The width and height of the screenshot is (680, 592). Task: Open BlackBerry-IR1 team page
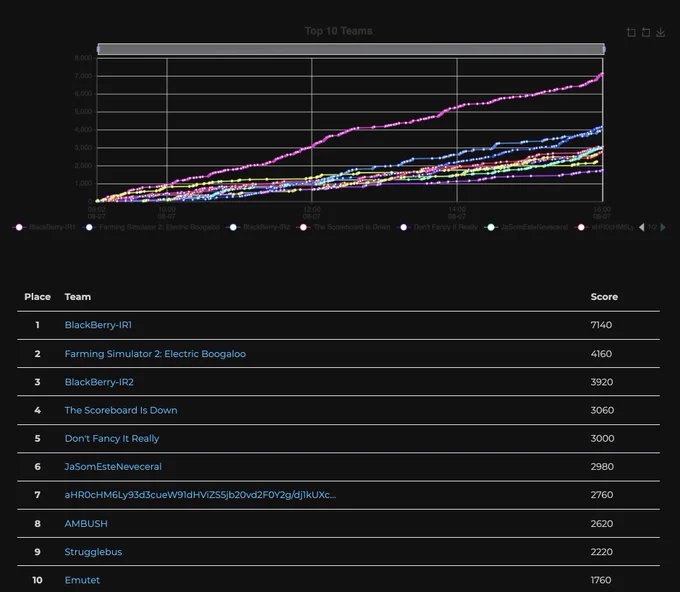[x=98, y=325]
